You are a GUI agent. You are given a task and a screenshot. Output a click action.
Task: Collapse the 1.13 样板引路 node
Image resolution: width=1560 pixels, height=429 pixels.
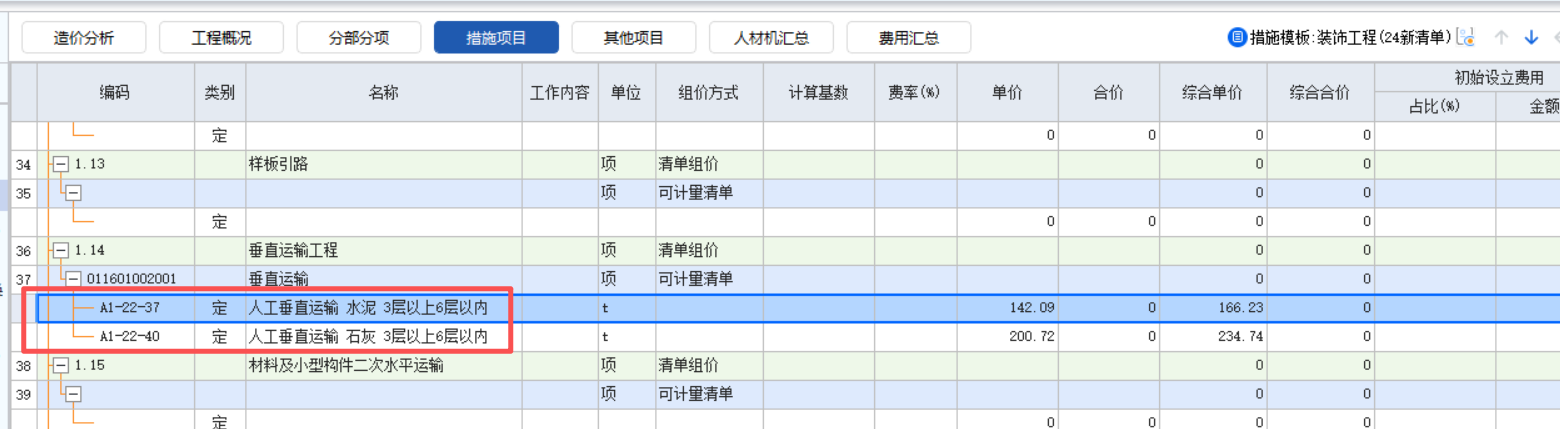pyautogui.click(x=60, y=164)
